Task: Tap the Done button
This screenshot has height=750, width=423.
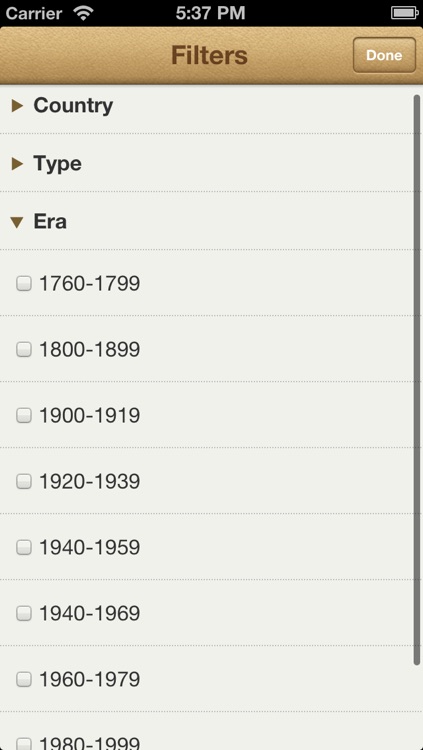Action: pos(384,55)
